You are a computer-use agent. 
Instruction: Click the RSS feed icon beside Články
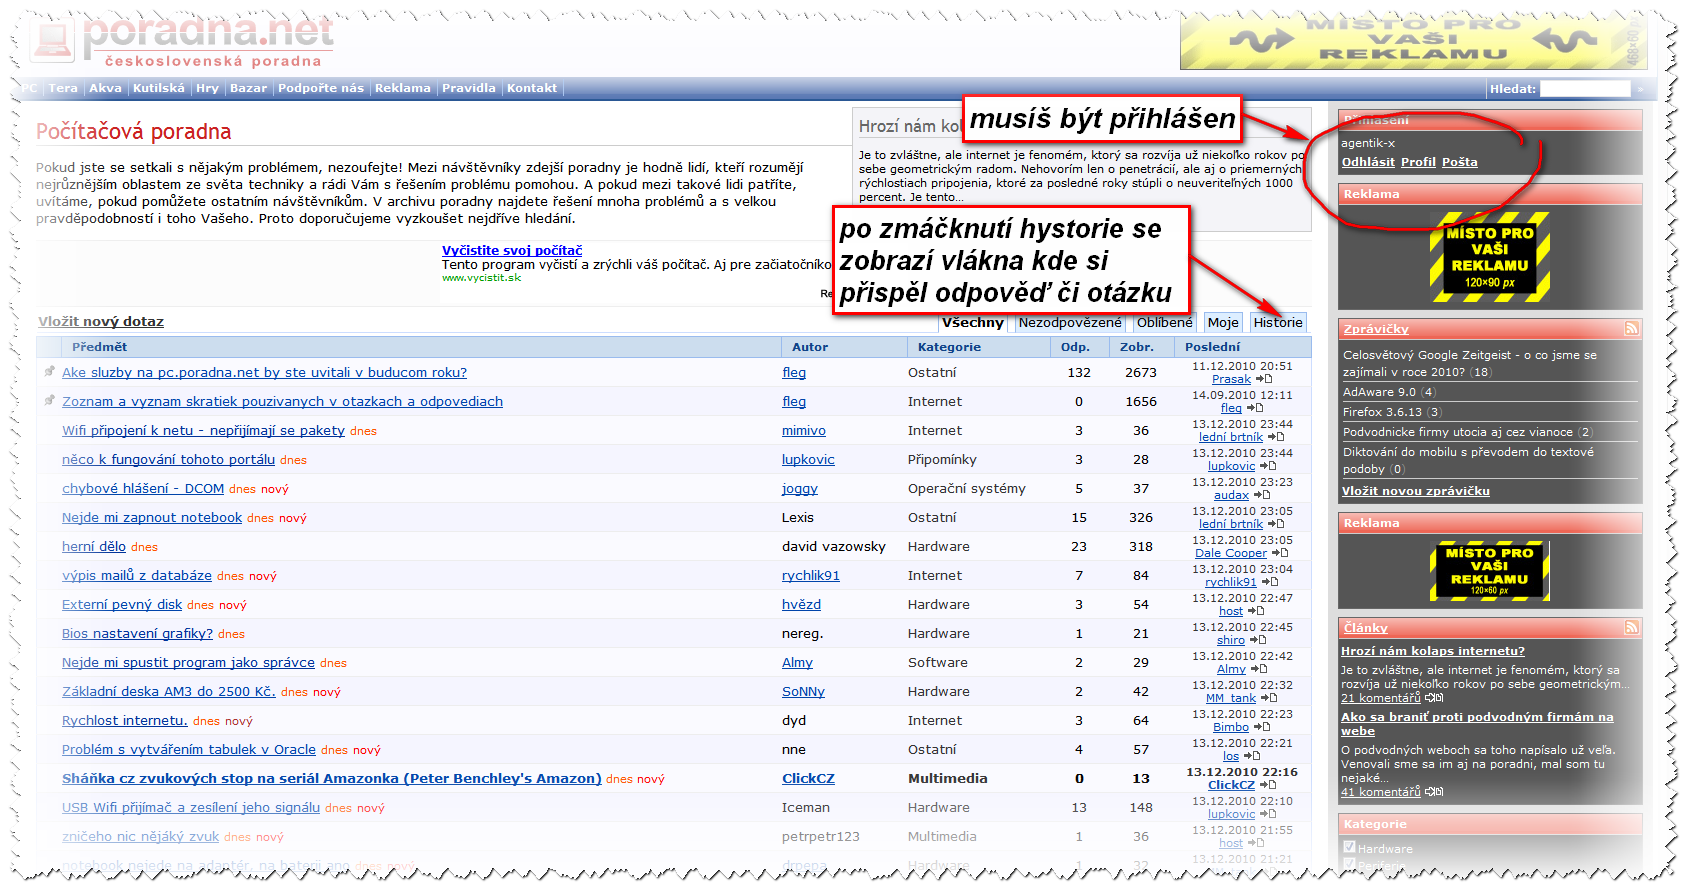coord(1631,627)
